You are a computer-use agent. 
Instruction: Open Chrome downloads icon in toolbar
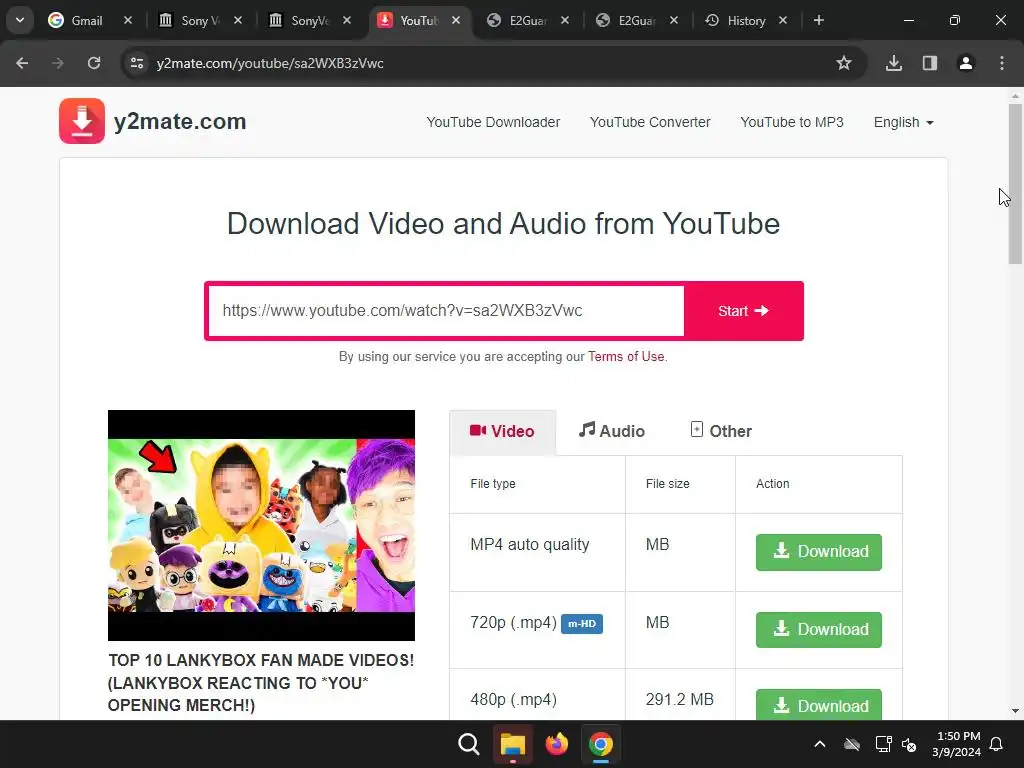click(x=894, y=63)
